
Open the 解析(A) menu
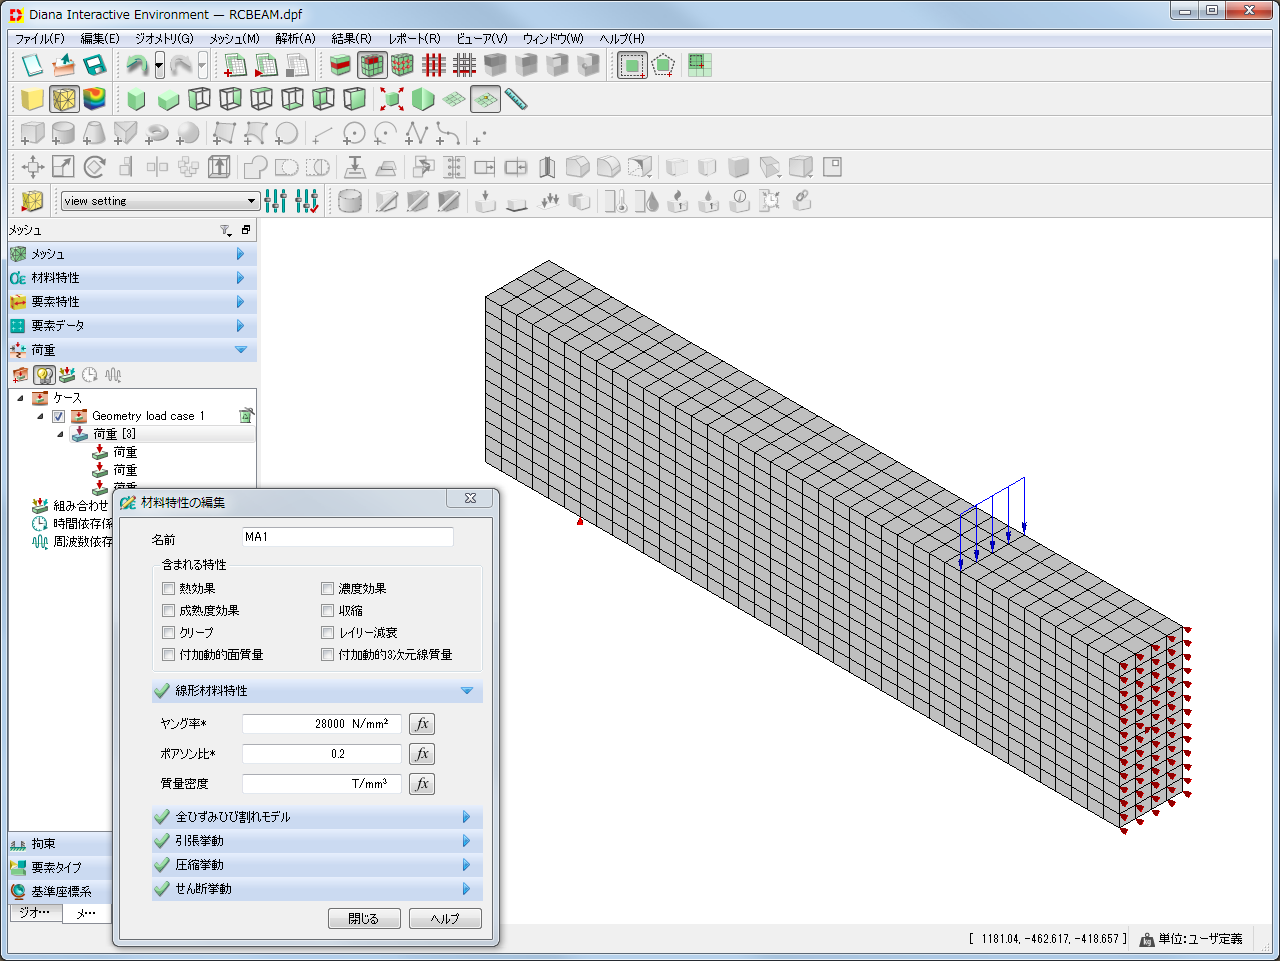[295, 39]
